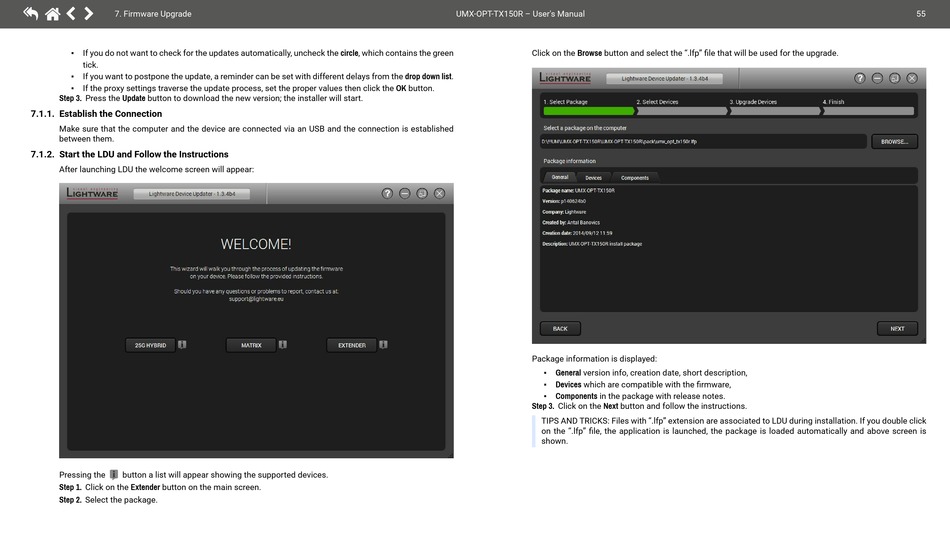The height and width of the screenshot is (533, 950).
Task: Click 'Company: Lightware' line
Action: coord(563,211)
